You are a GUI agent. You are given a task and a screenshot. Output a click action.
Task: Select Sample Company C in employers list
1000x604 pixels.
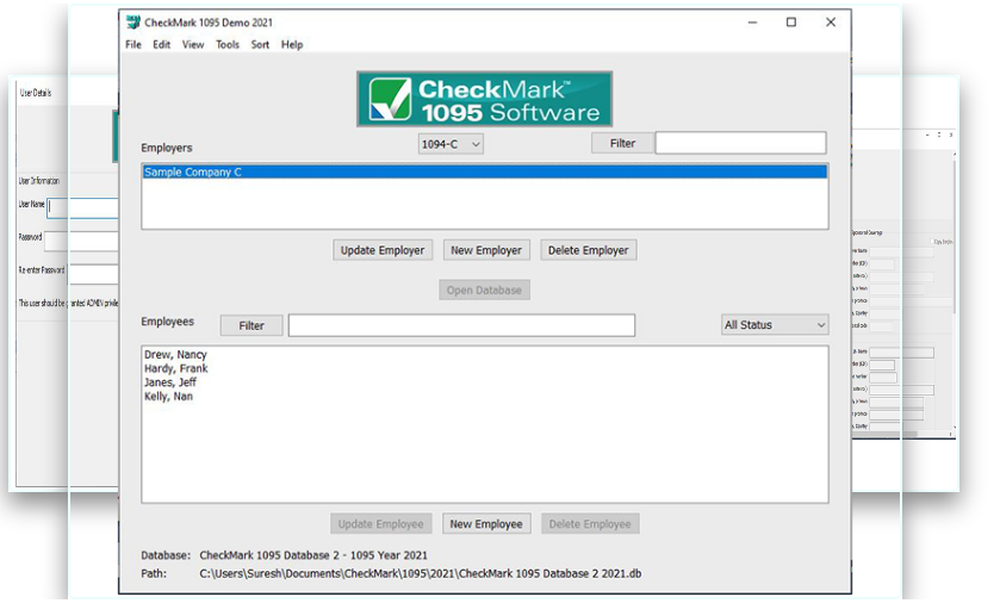coord(485,172)
